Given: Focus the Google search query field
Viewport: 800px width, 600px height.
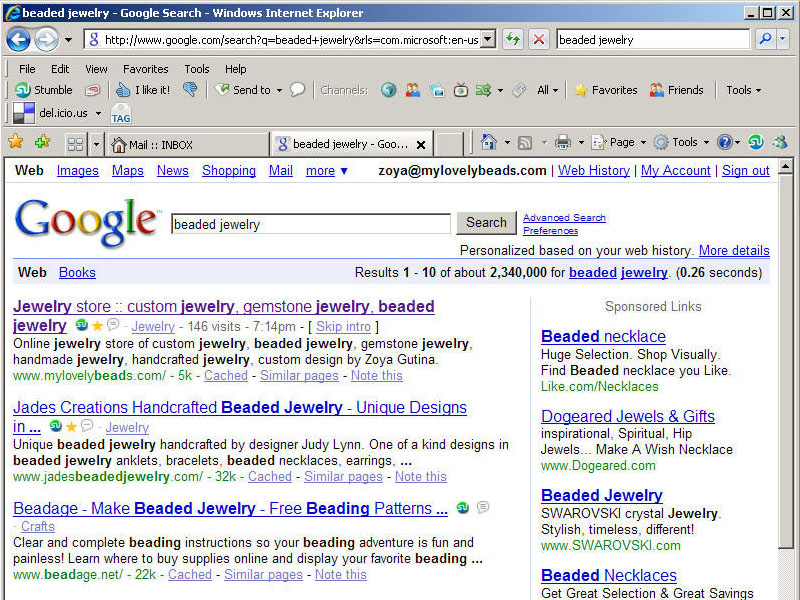Looking at the screenshot, I should pos(311,224).
